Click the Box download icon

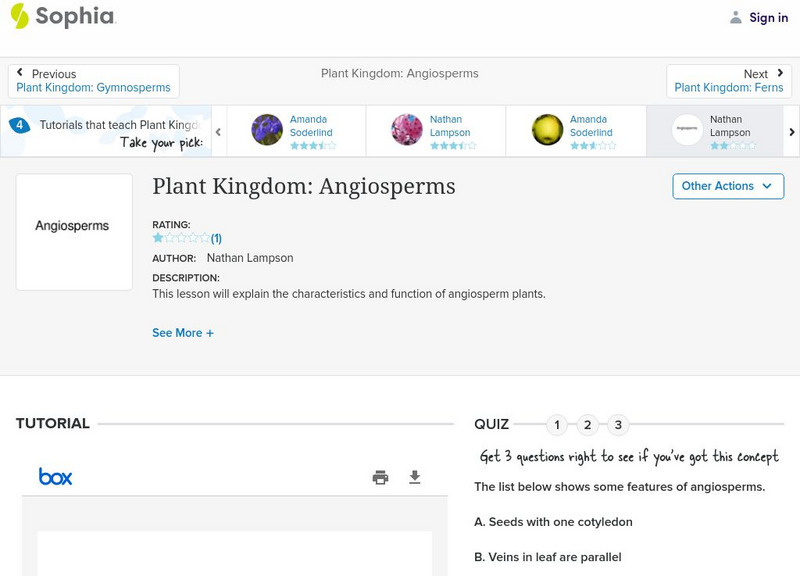pyautogui.click(x=415, y=477)
